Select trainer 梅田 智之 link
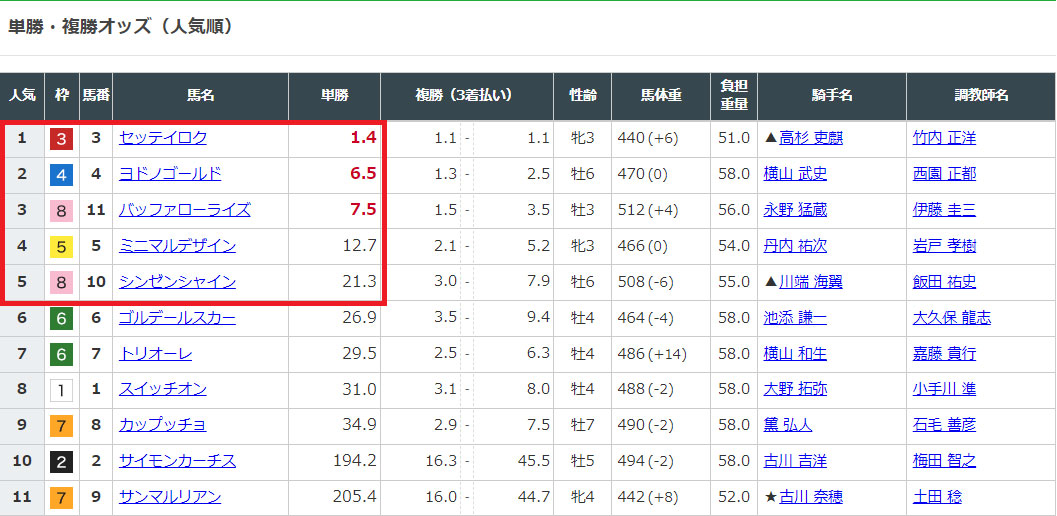This screenshot has width=1057, height=516. pos(944,461)
